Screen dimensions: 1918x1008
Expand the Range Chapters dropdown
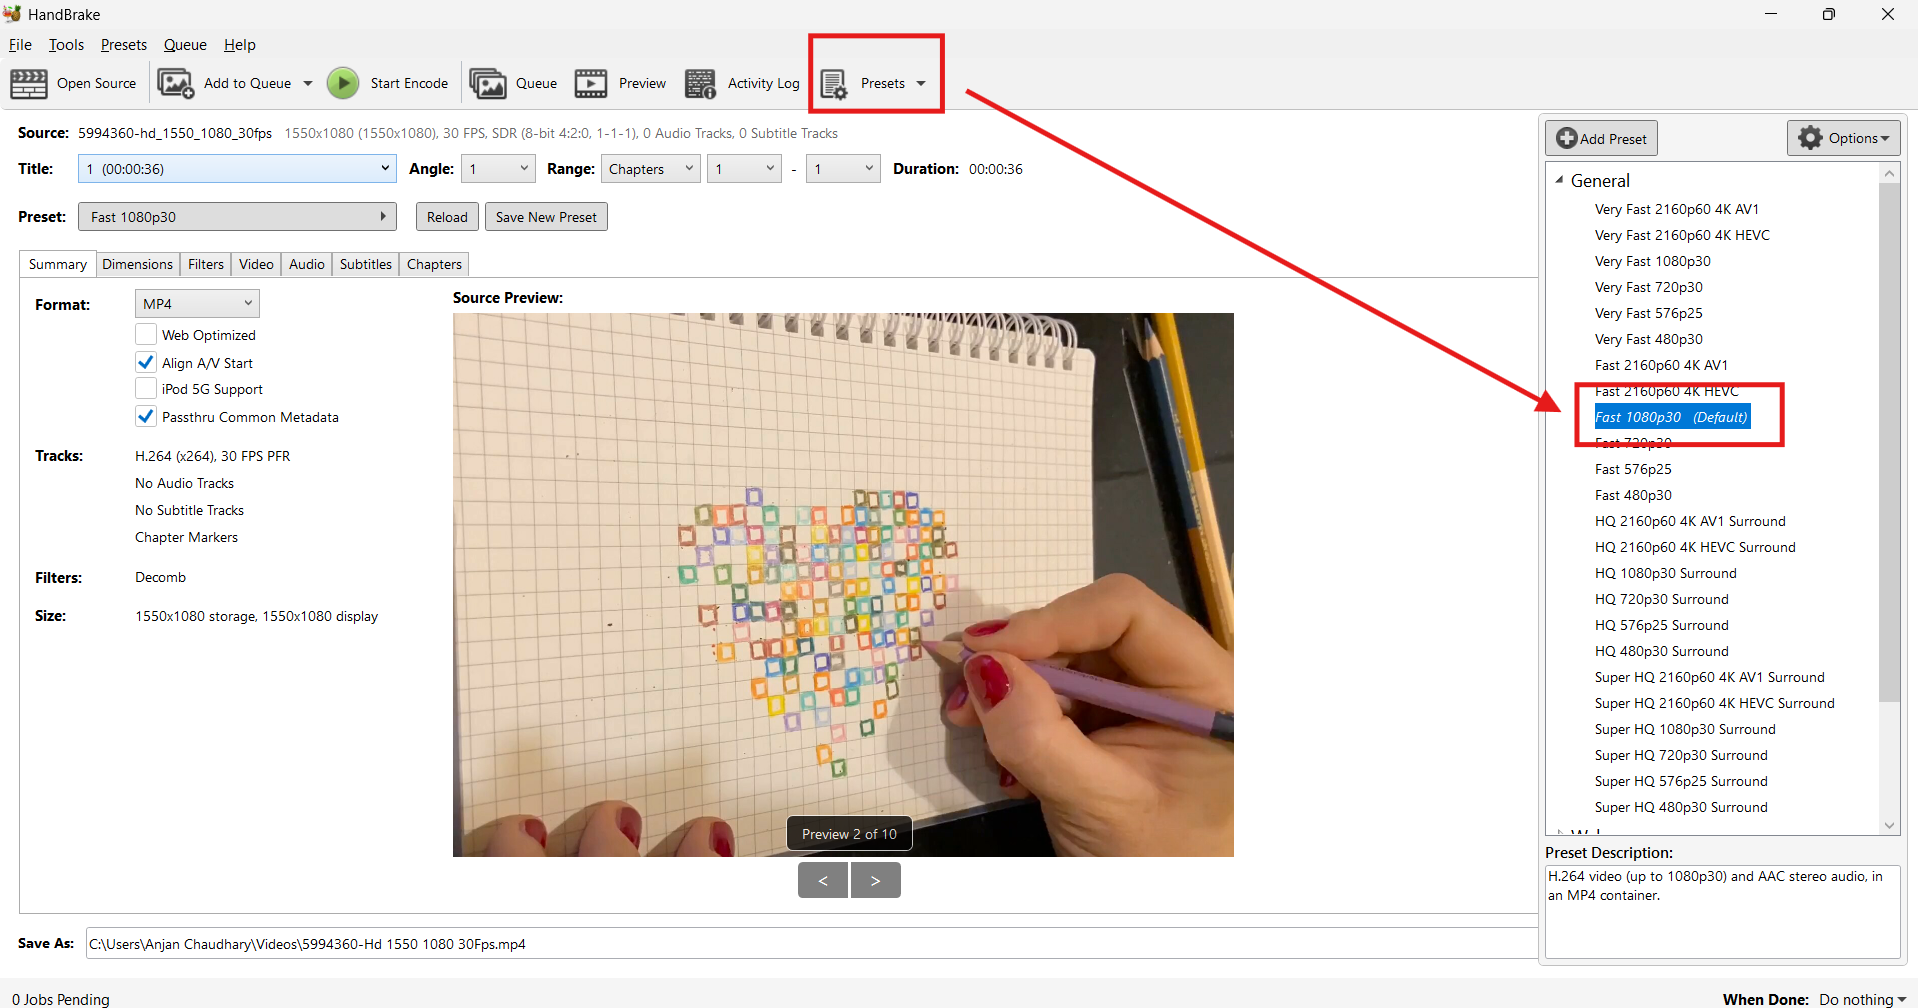tap(650, 169)
